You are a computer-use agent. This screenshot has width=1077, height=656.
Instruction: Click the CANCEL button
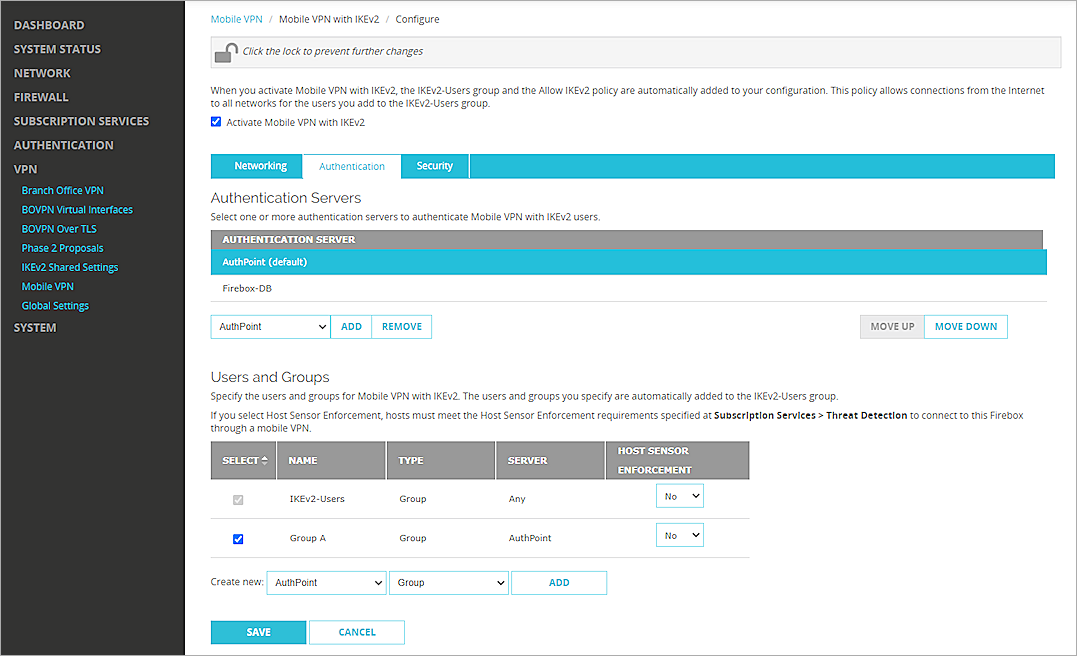pyautogui.click(x=356, y=632)
